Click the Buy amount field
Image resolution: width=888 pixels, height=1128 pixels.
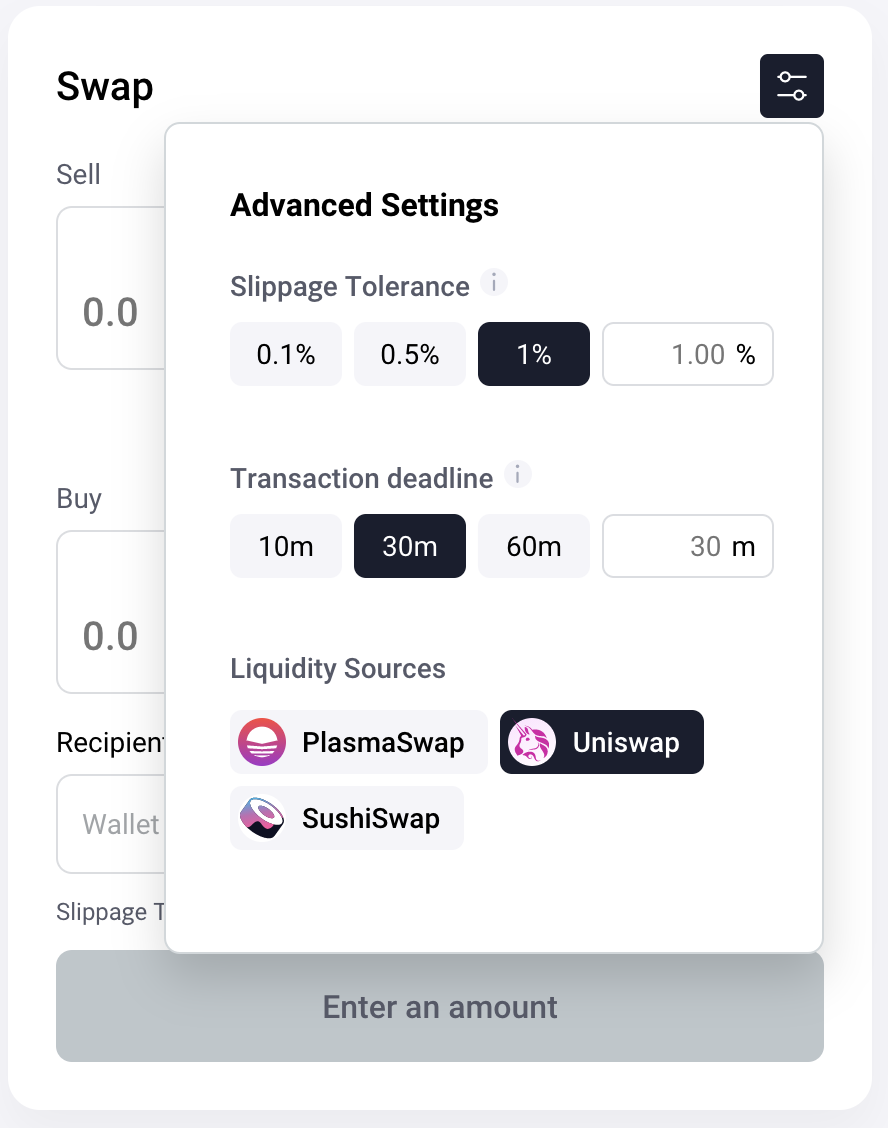tap(110, 635)
